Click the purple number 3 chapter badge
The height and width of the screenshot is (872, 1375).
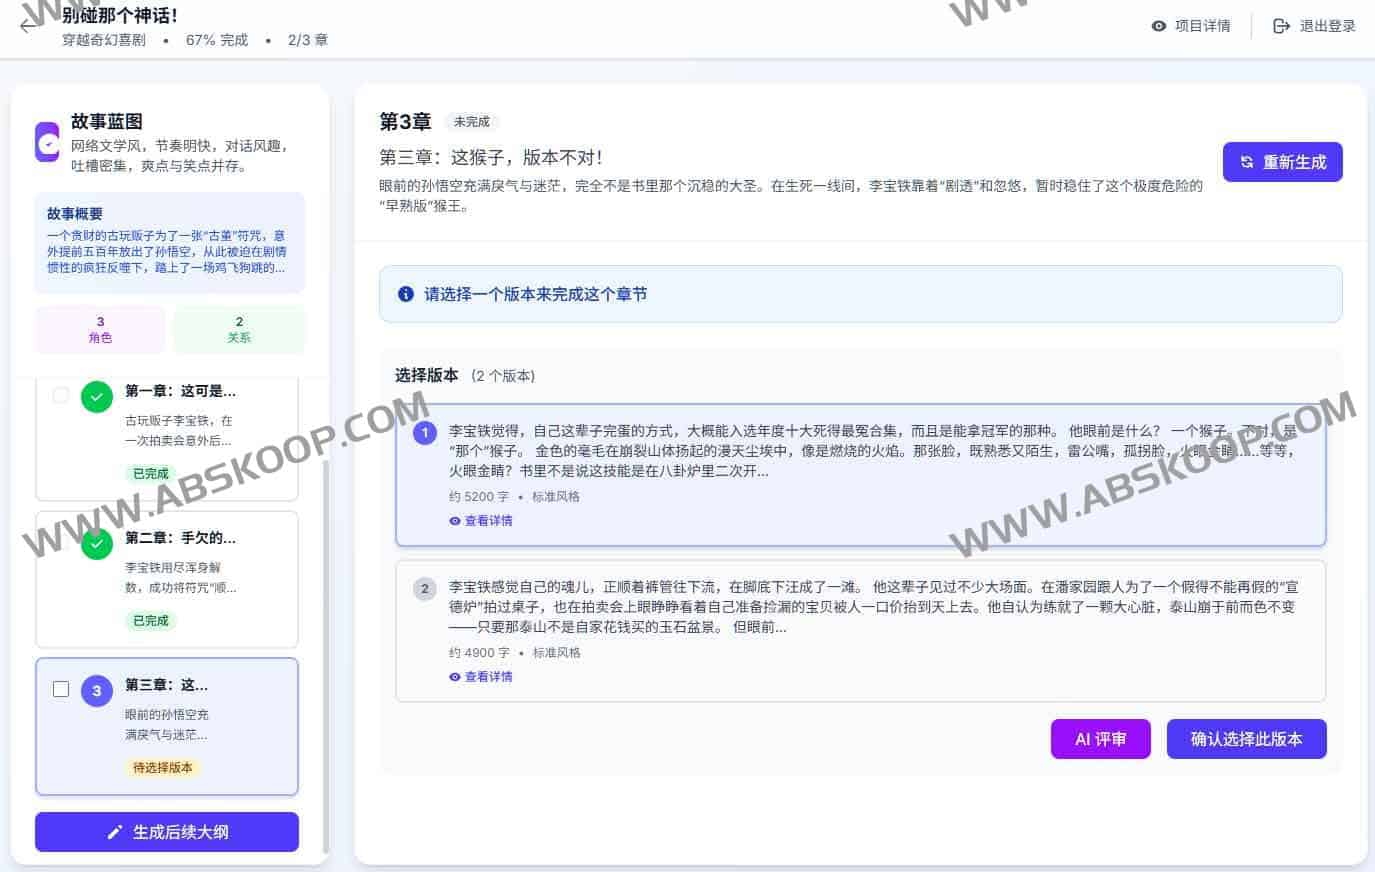tap(97, 690)
